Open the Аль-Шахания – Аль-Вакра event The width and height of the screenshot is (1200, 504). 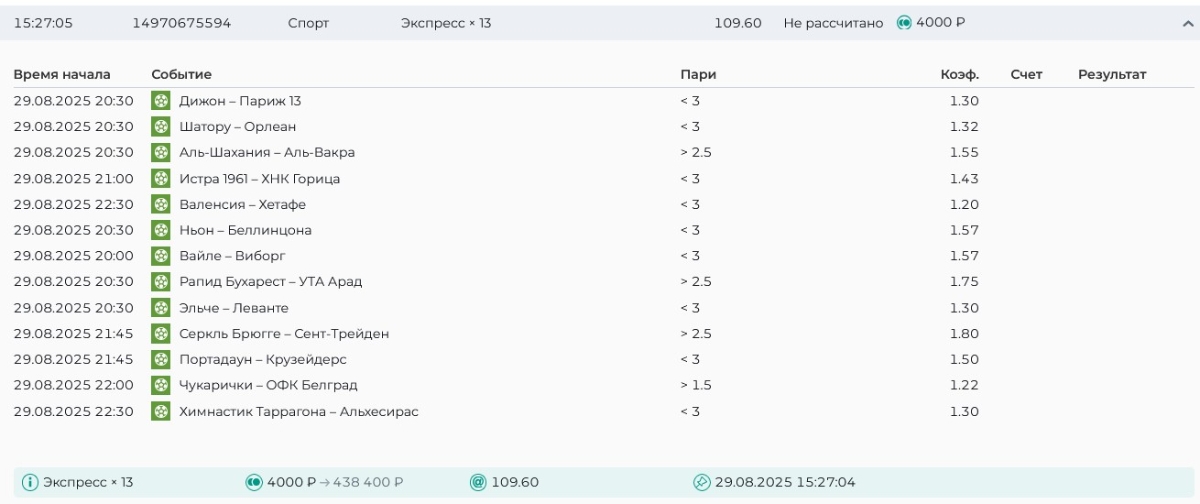pyautogui.click(x=266, y=153)
